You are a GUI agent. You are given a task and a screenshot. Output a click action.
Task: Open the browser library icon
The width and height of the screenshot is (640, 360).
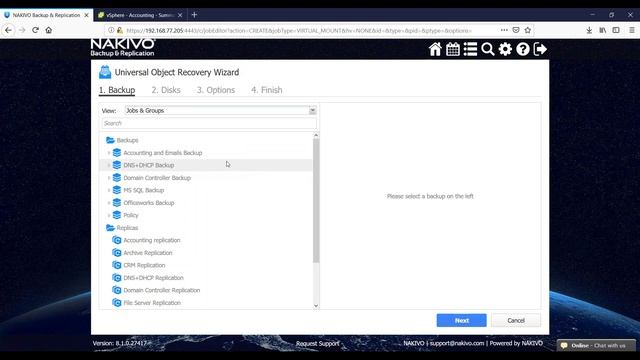602,30
